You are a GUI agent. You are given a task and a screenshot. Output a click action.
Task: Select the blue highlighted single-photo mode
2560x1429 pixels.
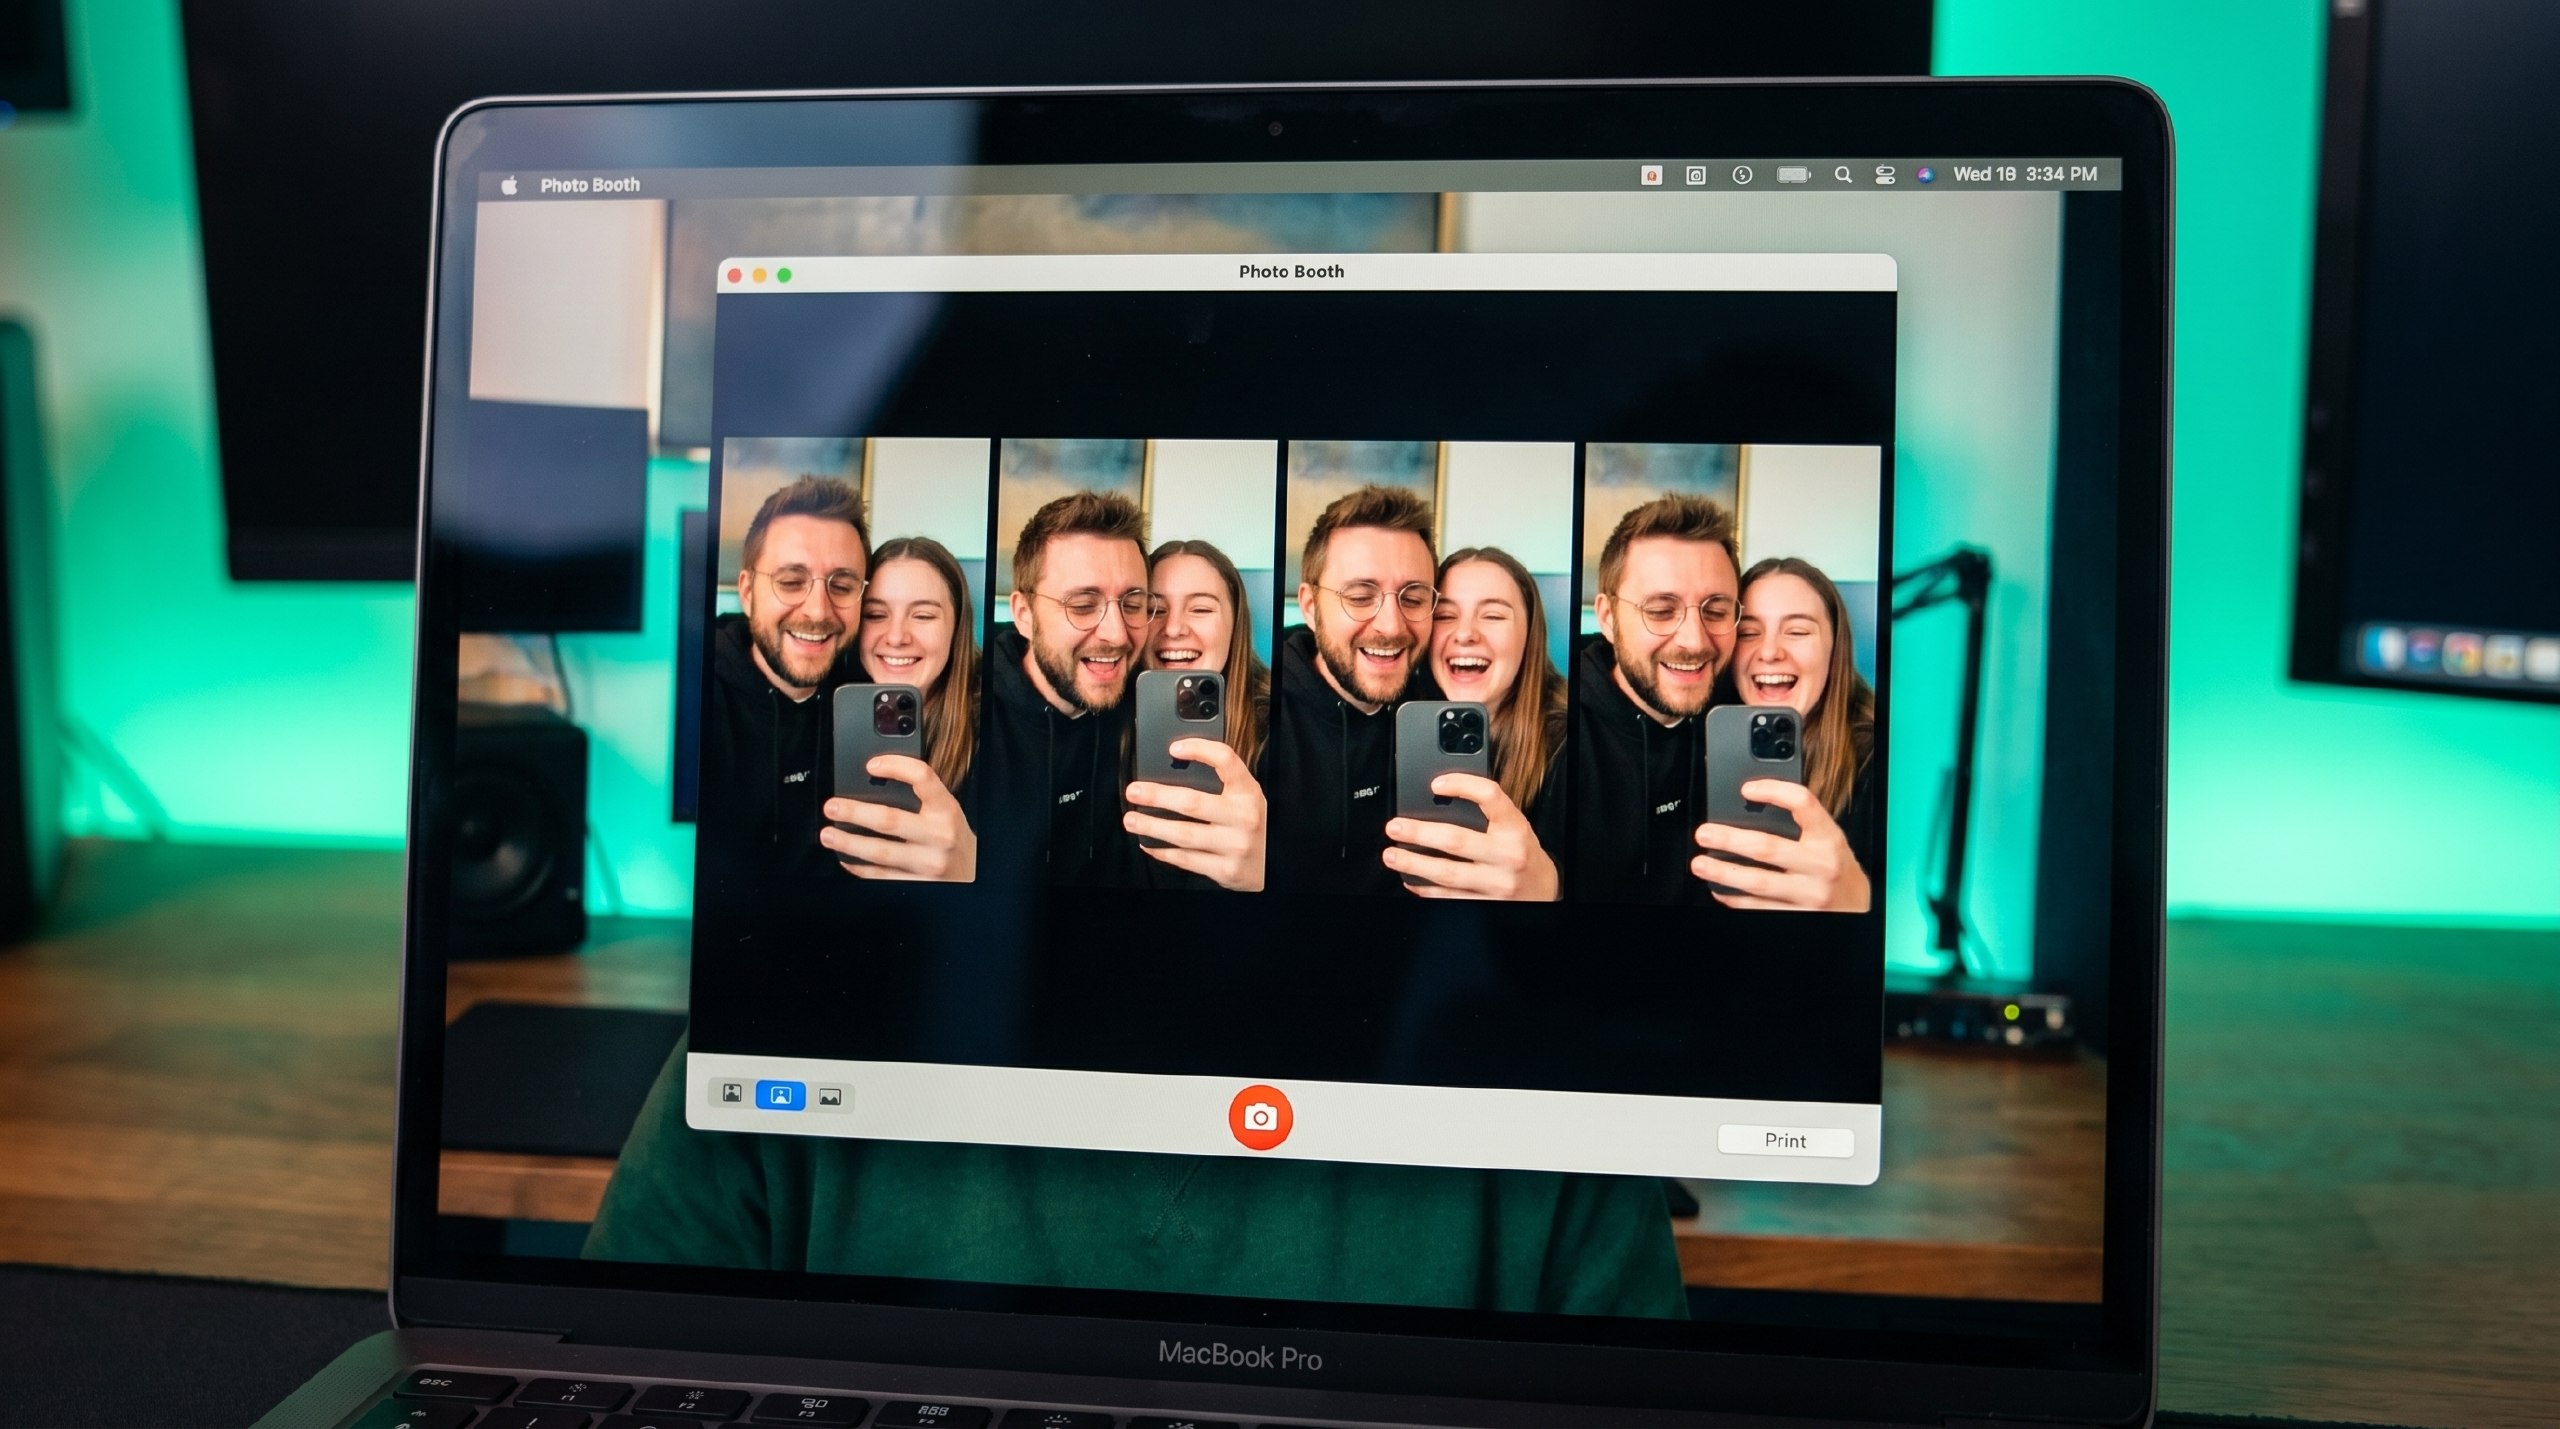pos(780,1095)
